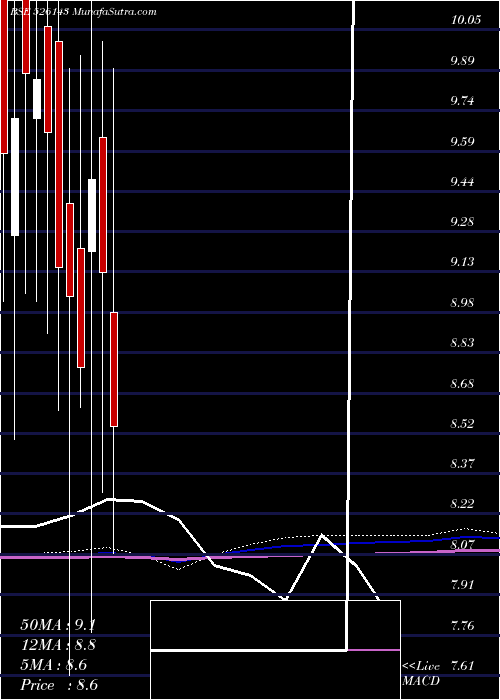Click the 8.98 price axis label
The width and height of the screenshot is (500, 700).
(462, 303)
